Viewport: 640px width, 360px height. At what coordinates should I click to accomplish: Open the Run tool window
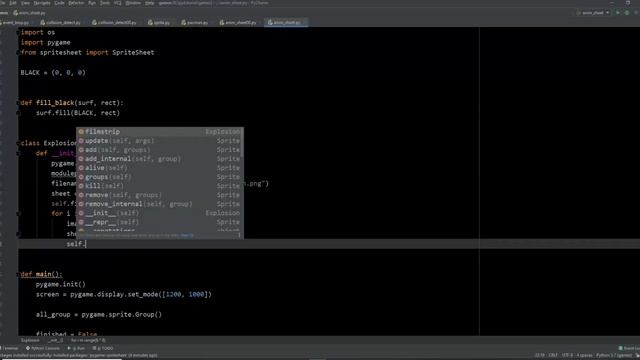coord(76,348)
